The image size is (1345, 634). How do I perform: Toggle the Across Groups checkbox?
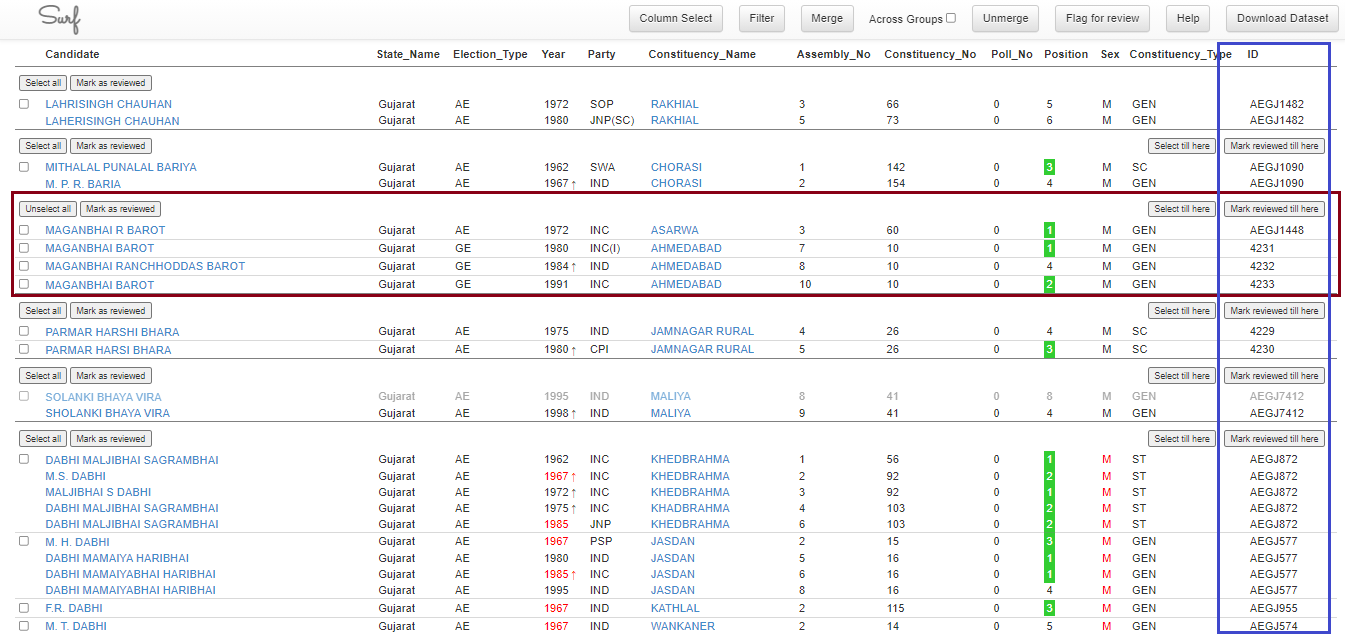pos(951,18)
